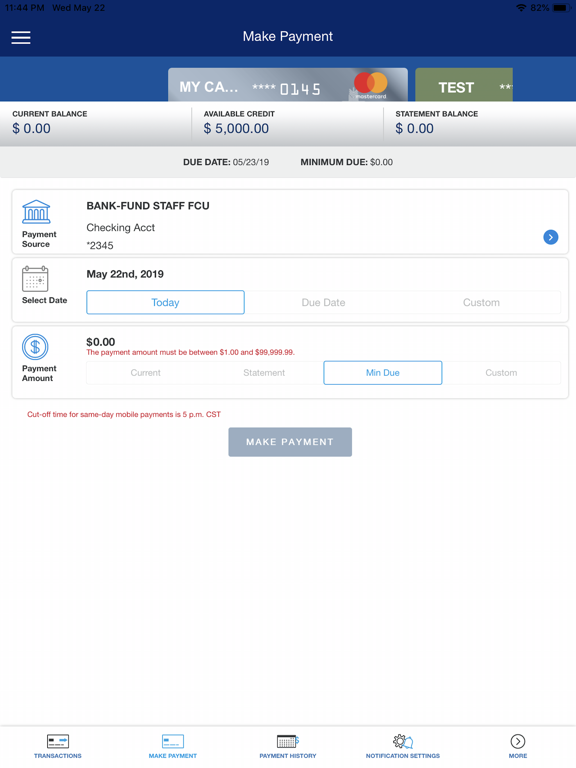
Task: Select Custom payment amount option
Action: (501, 373)
